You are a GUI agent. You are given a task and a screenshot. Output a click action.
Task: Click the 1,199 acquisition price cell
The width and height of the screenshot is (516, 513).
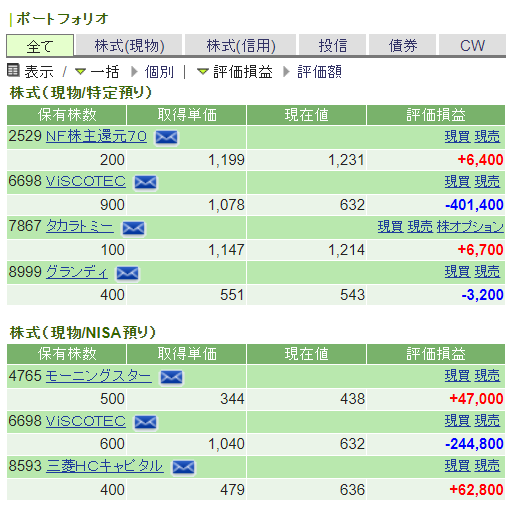(186, 160)
